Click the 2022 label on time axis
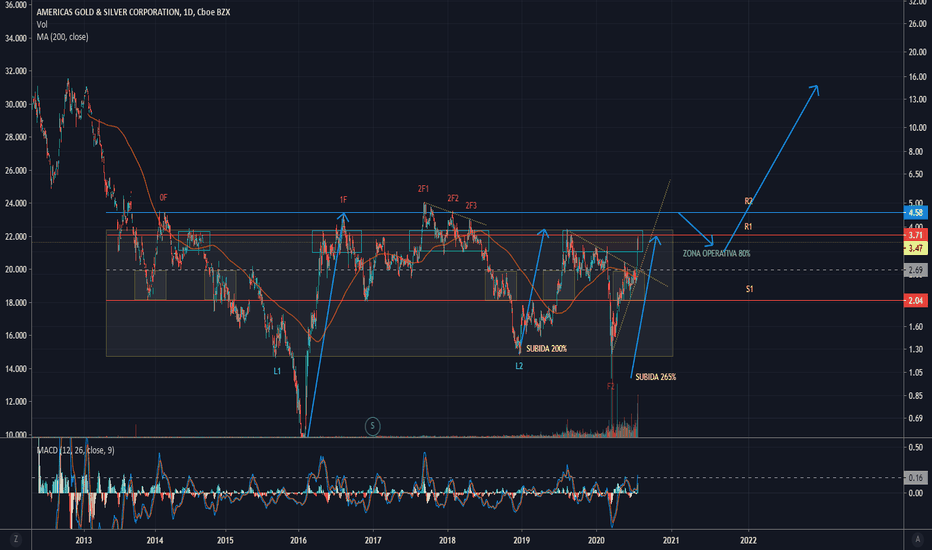932x550 pixels. tap(748, 540)
